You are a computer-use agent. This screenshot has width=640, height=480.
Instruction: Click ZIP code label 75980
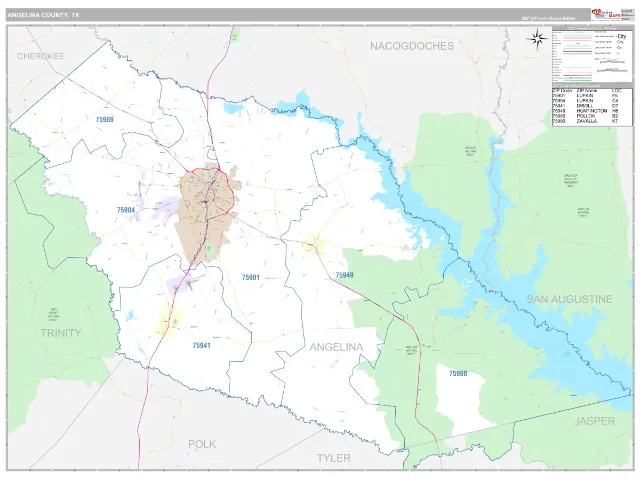pos(458,373)
